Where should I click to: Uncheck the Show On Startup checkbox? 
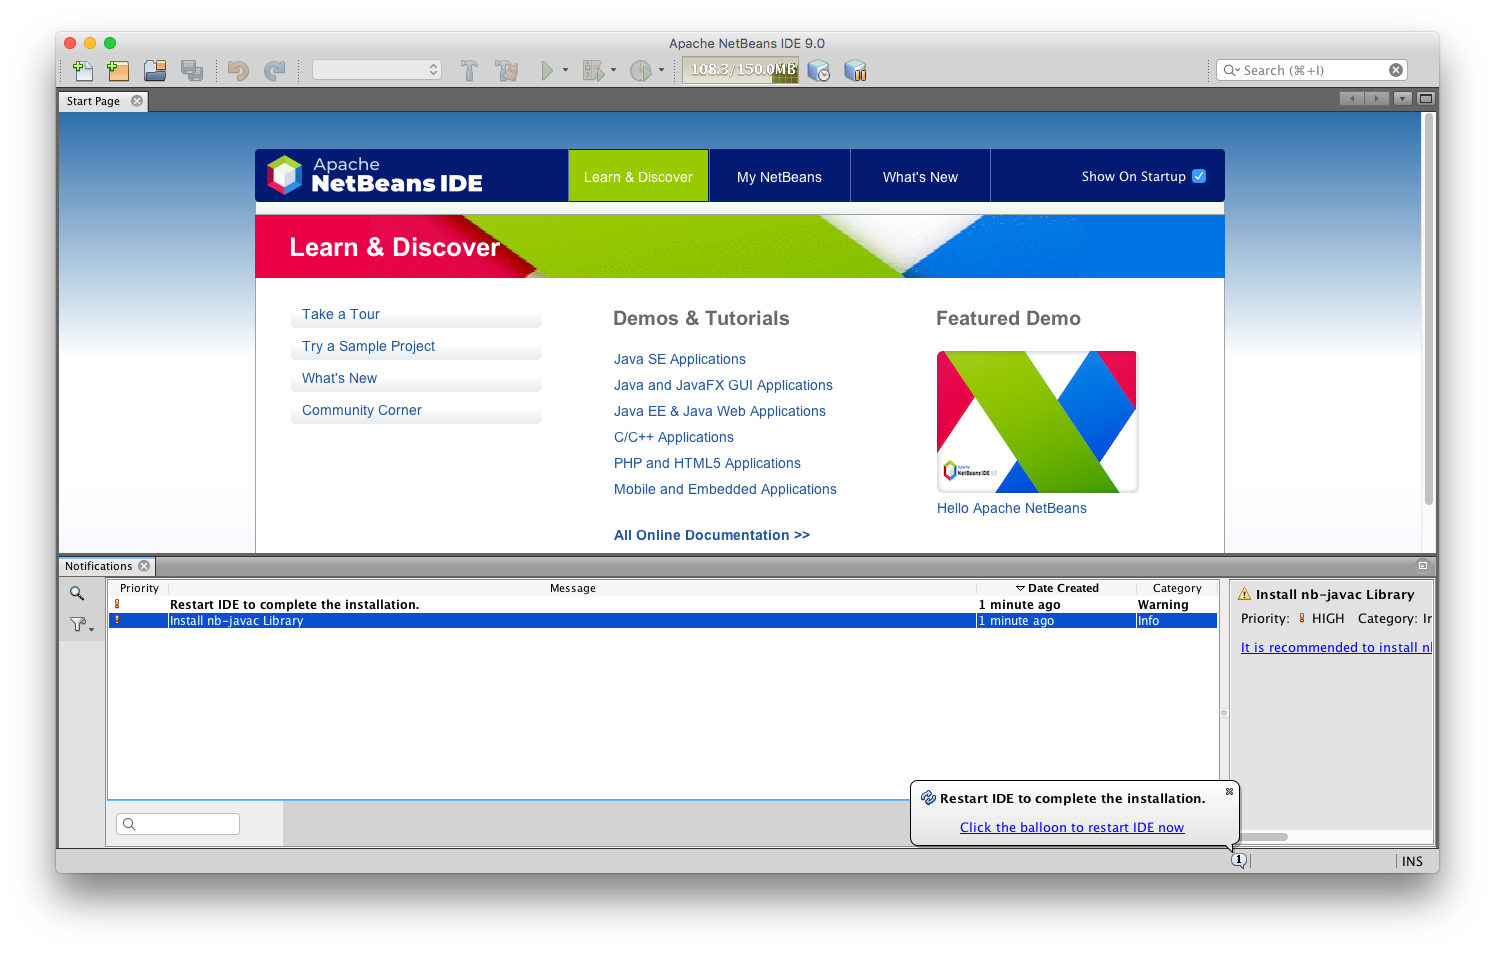pyautogui.click(x=1198, y=175)
